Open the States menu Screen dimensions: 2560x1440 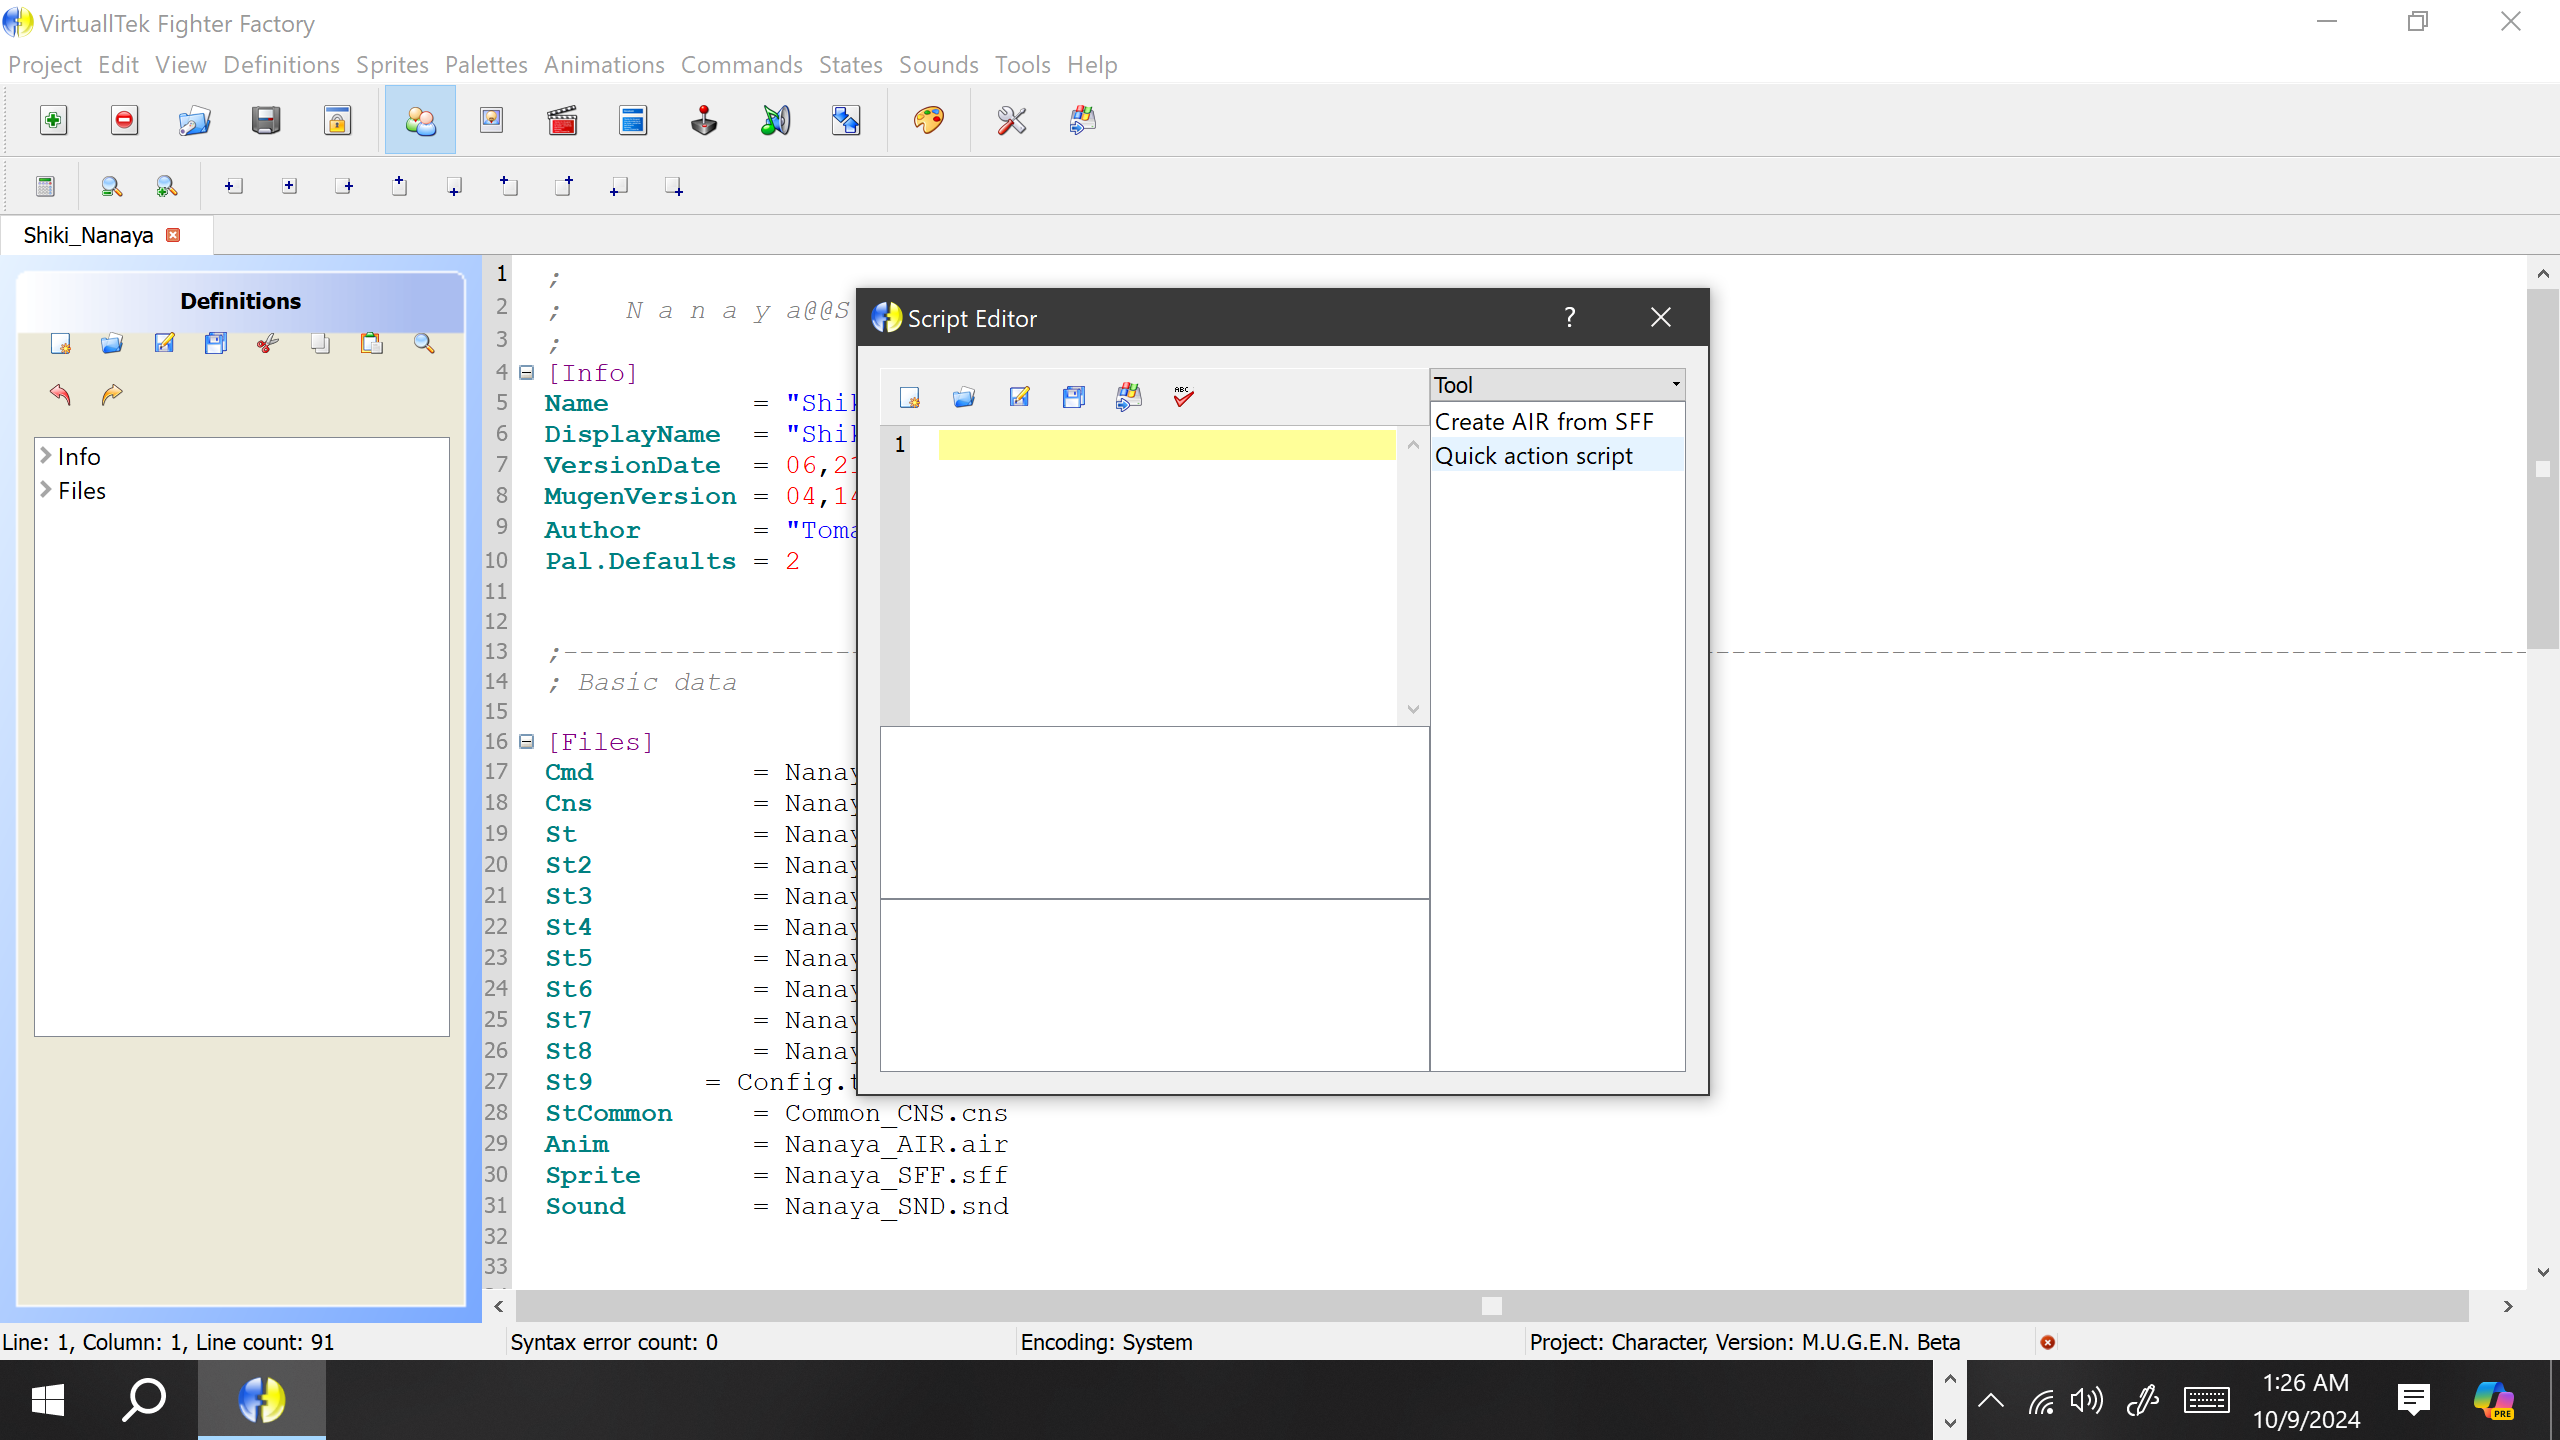pos(850,65)
